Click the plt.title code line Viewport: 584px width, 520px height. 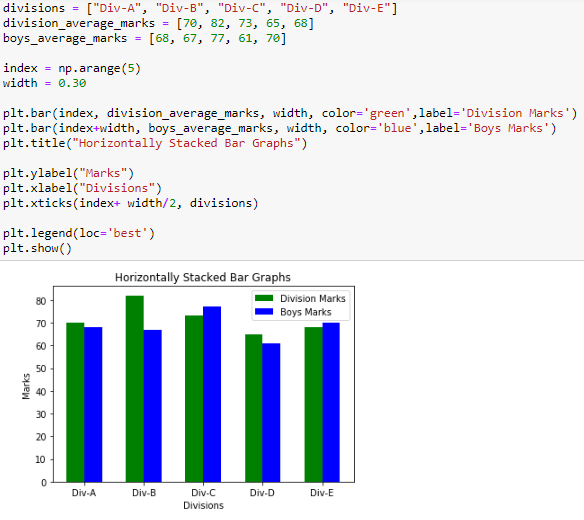[155, 143]
